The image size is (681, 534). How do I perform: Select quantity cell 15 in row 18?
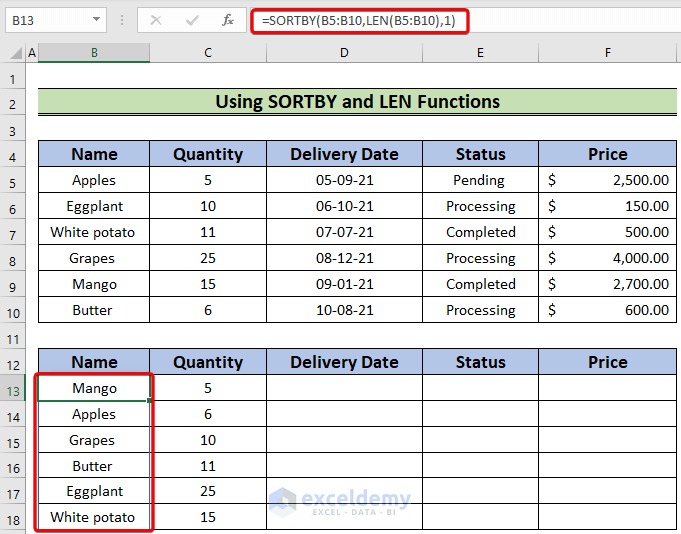pos(208,517)
